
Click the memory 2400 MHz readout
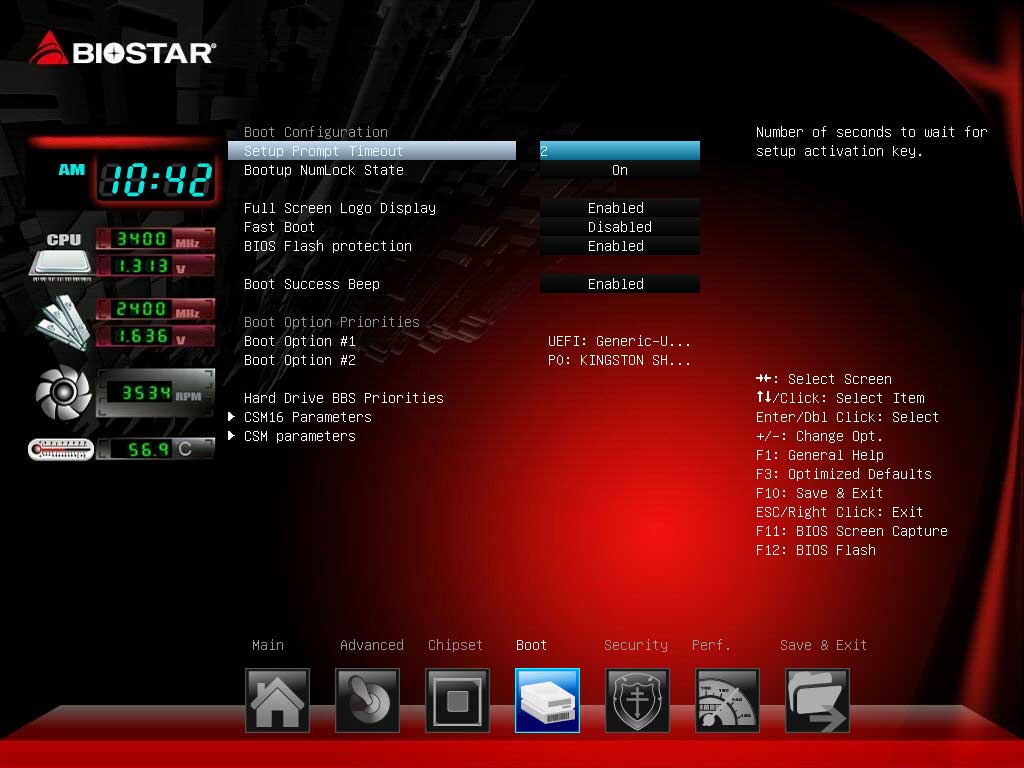pos(155,309)
